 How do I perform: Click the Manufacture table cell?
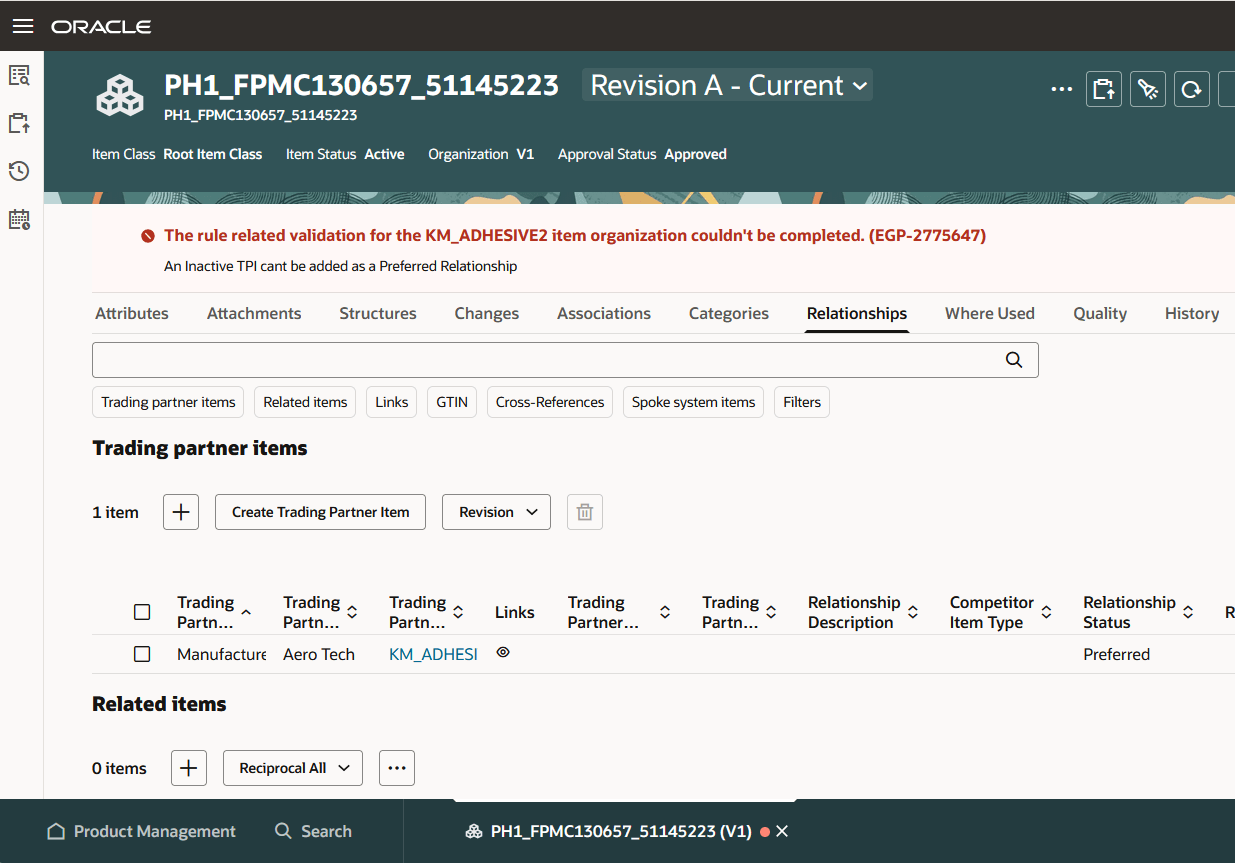[222, 654]
